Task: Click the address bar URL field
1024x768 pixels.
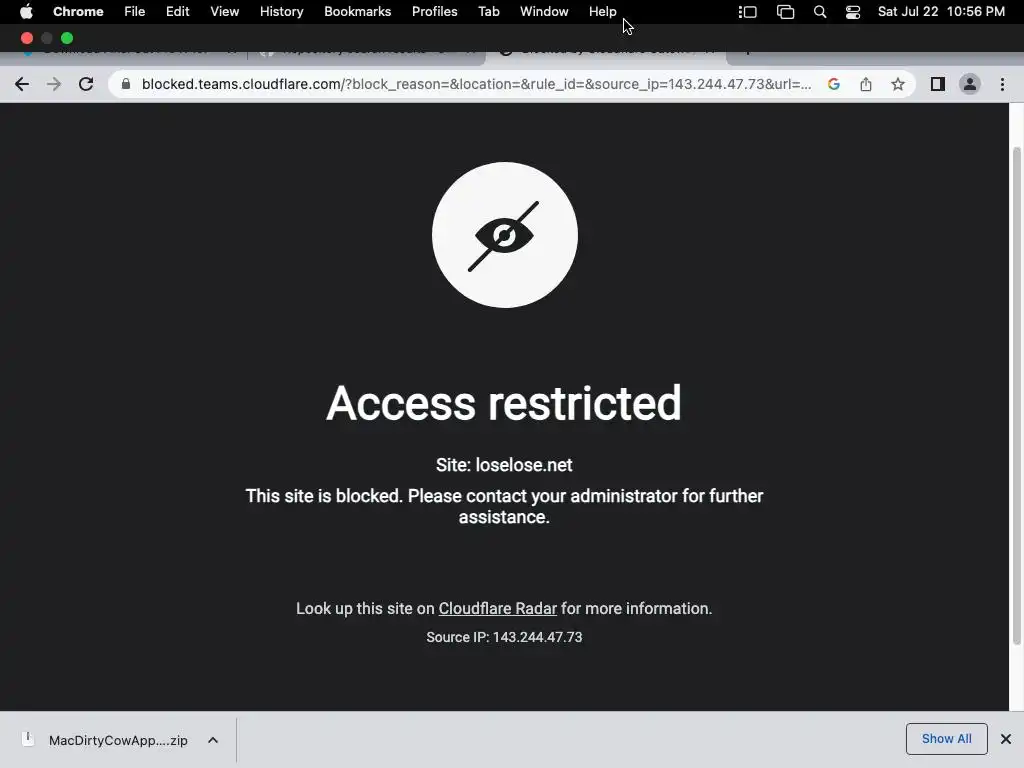Action: coord(476,84)
